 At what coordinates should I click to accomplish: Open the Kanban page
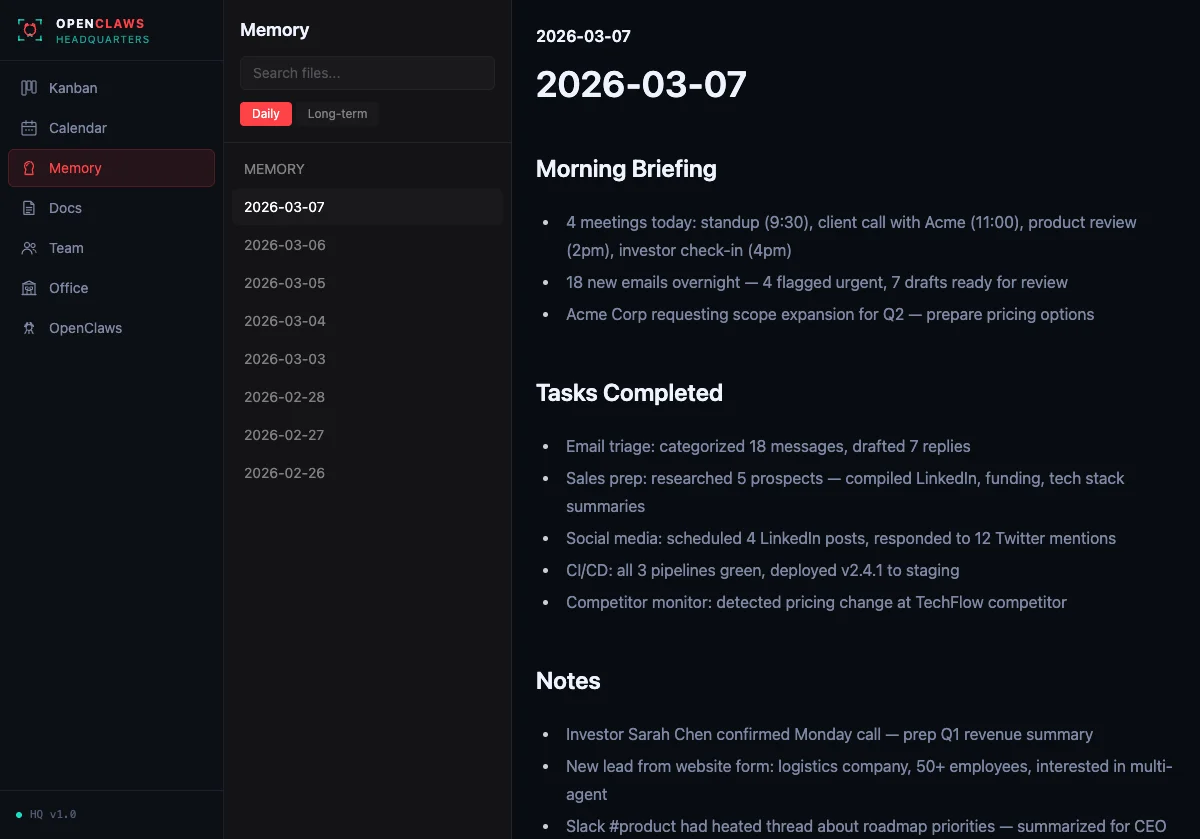click(x=111, y=88)
